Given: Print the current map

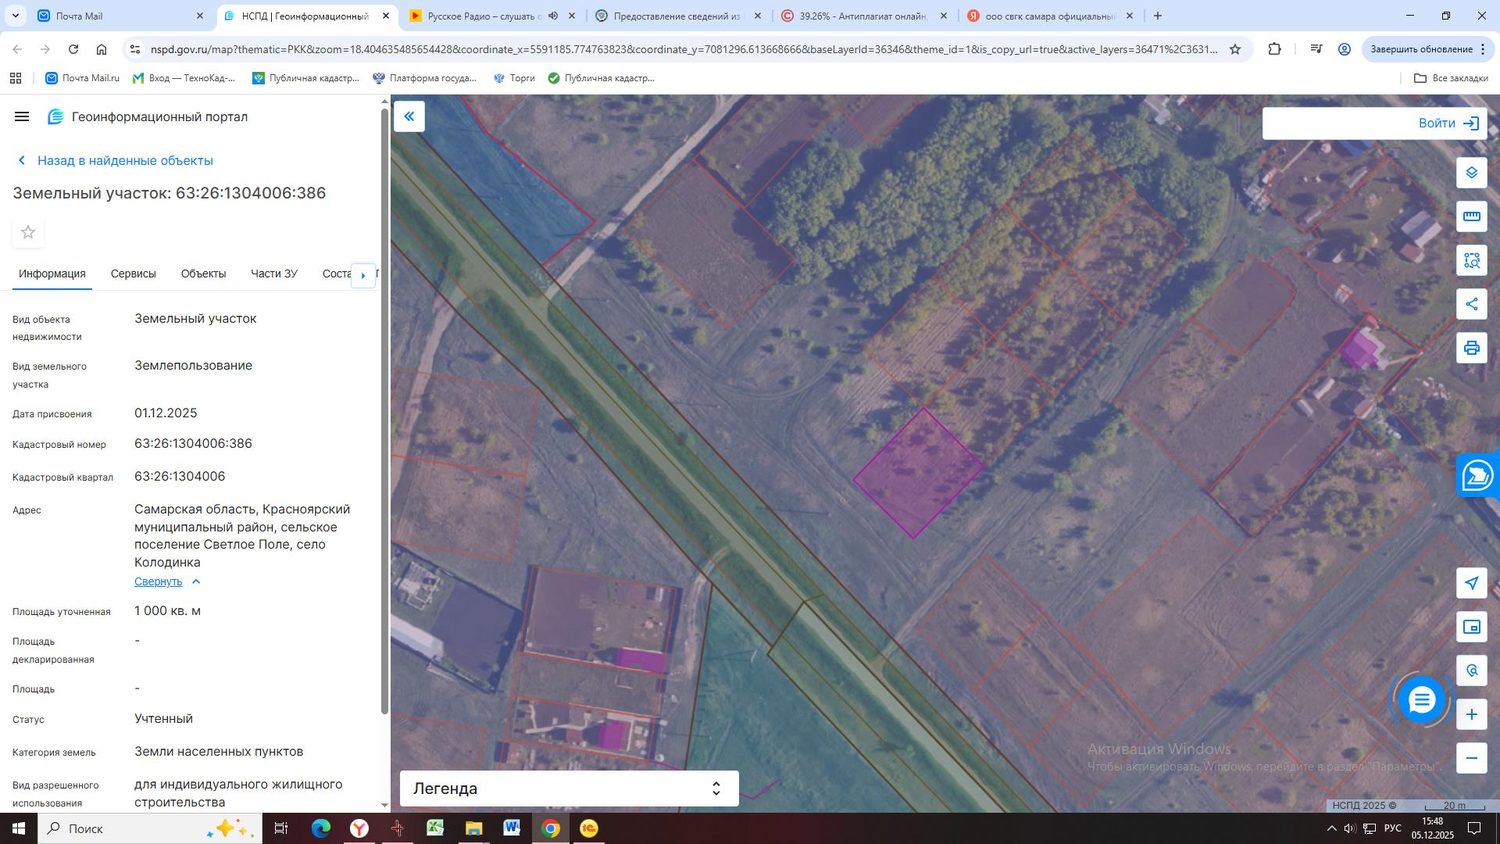Looking at the screenshot, I should point(1471,348).
